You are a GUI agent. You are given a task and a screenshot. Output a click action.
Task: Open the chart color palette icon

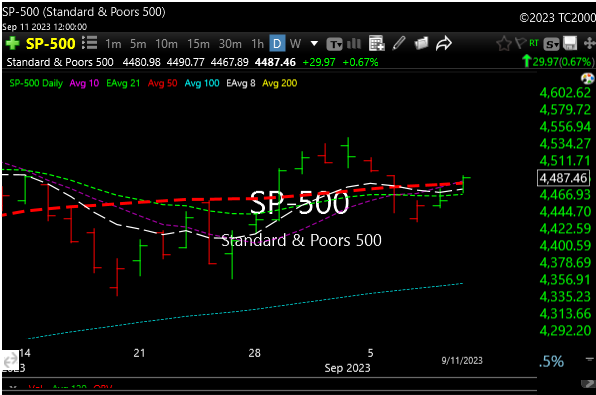tap(588, 79)
